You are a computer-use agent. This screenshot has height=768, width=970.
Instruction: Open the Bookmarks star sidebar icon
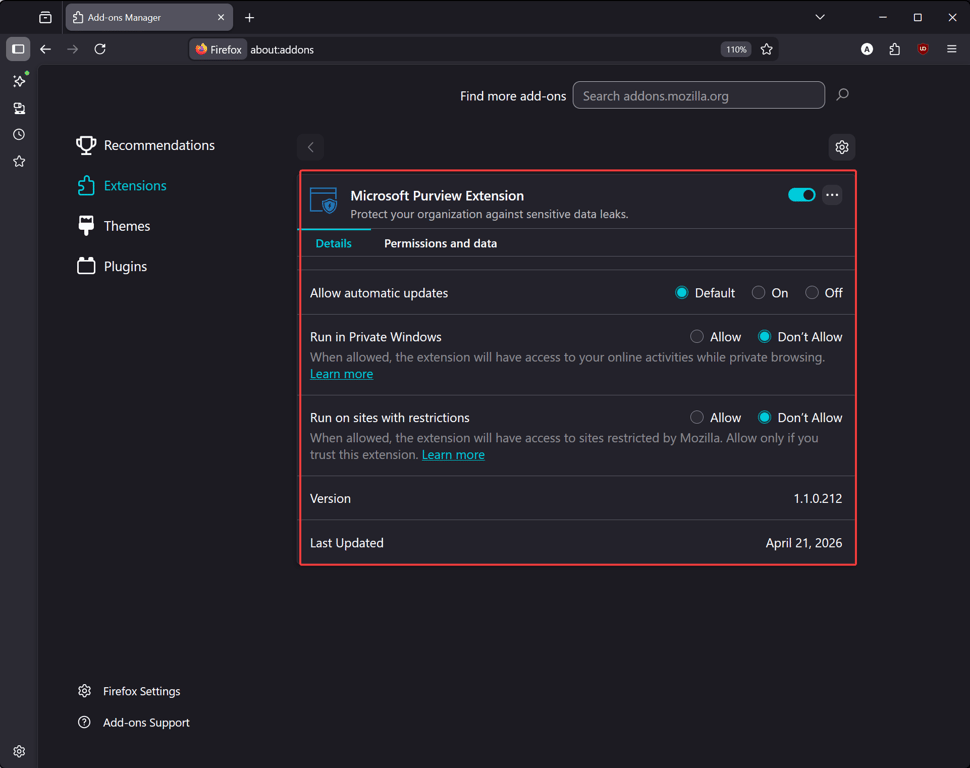tap(19, 162)
